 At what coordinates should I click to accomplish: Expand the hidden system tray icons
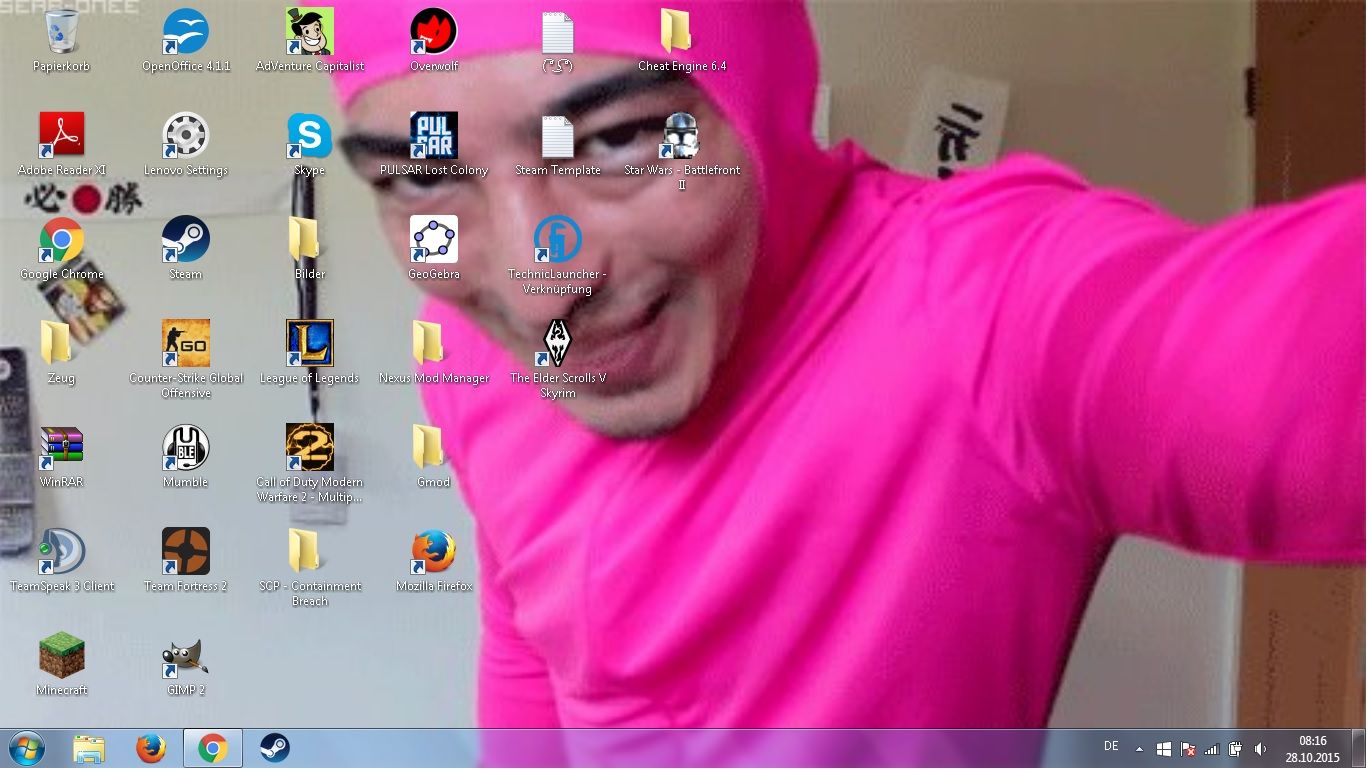1138,747
